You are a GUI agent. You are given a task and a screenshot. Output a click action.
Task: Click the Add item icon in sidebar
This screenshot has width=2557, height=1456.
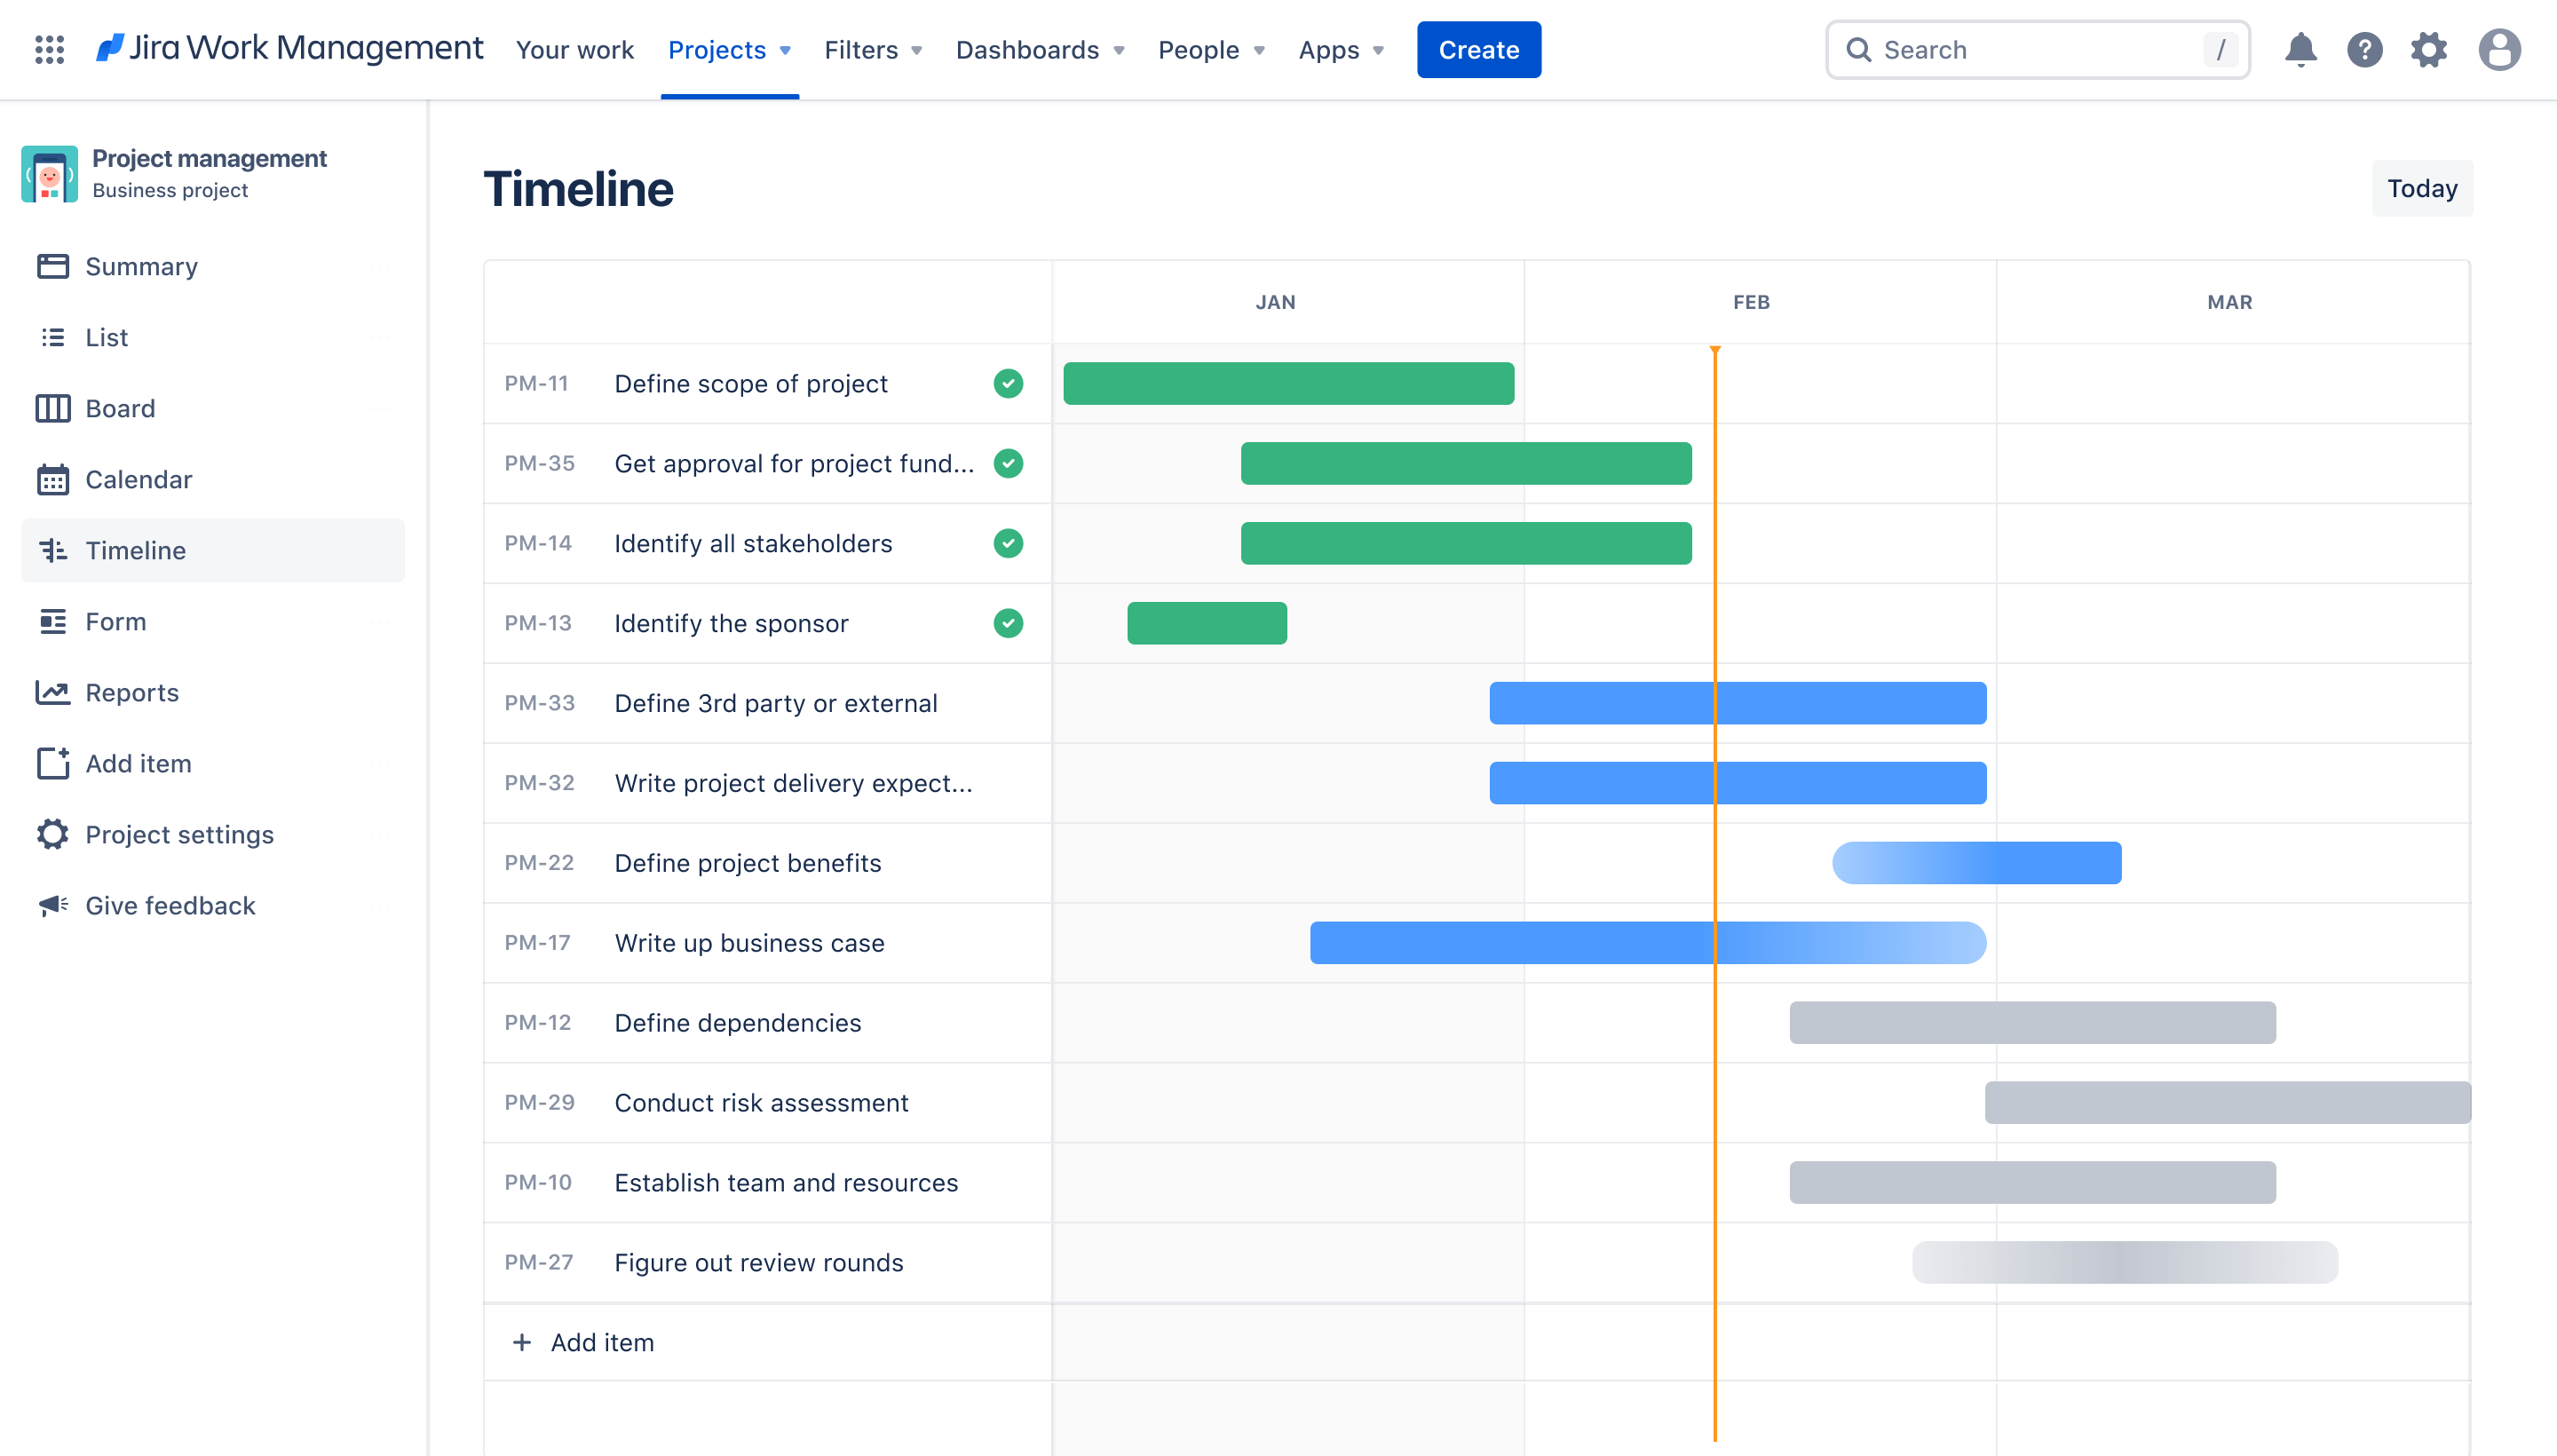51,763
